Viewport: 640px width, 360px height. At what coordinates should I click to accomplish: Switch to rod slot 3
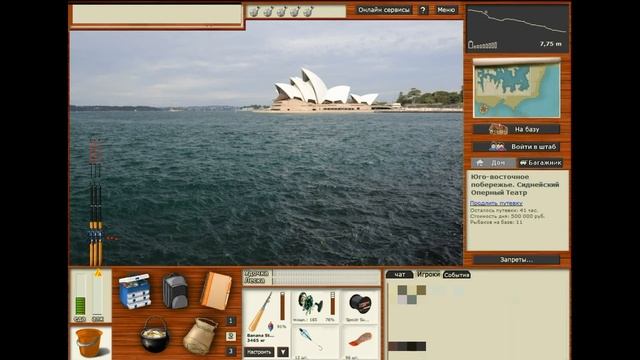tap(231, 351)
